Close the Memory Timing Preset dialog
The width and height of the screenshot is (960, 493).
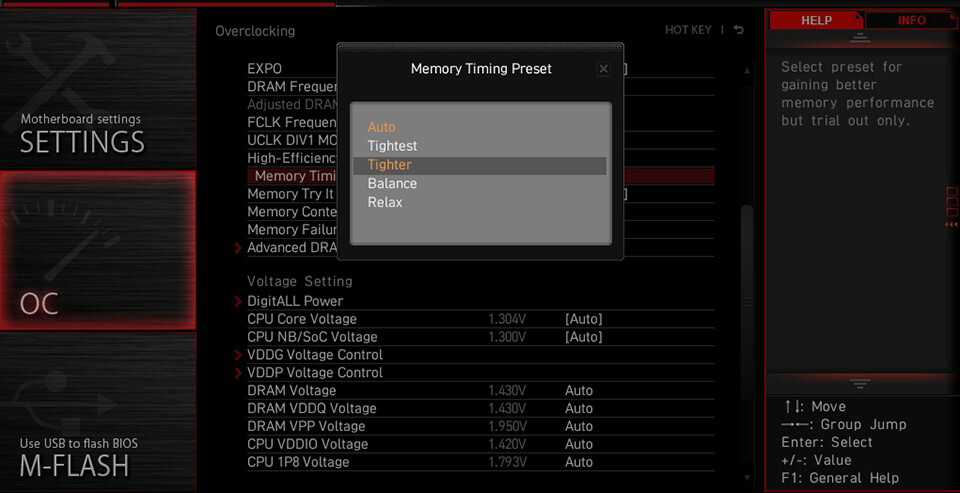(x=603, y=69)
